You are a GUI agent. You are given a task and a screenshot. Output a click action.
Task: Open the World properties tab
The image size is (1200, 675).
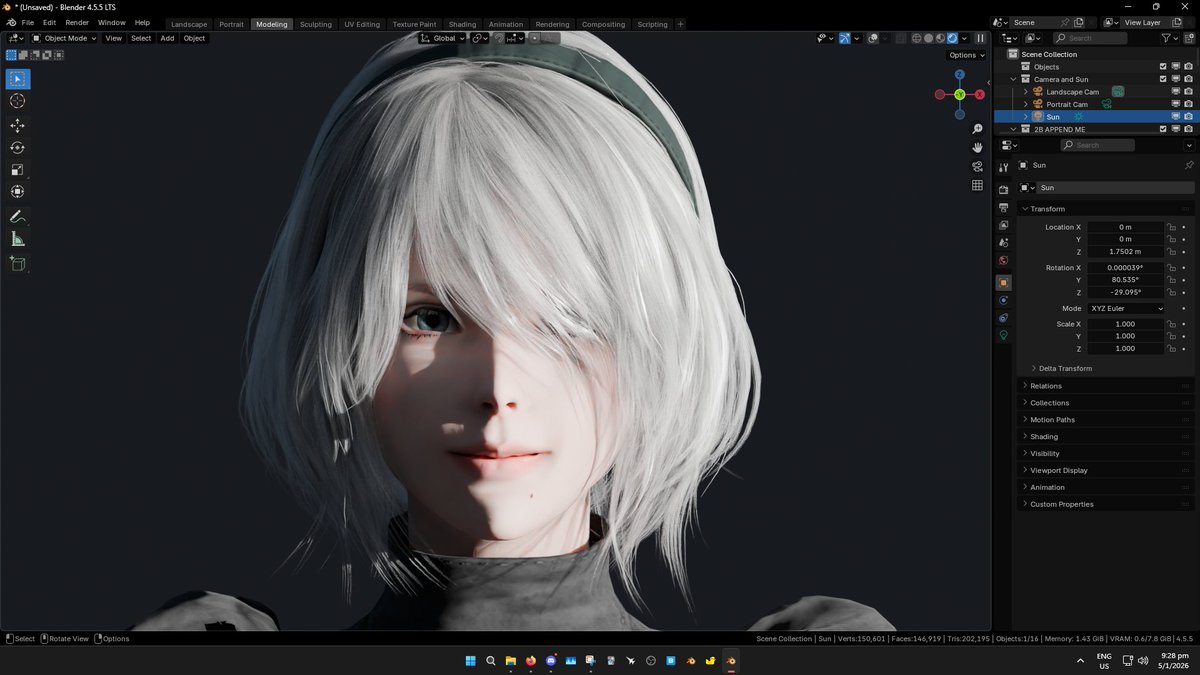click(x=1003, y=261)
